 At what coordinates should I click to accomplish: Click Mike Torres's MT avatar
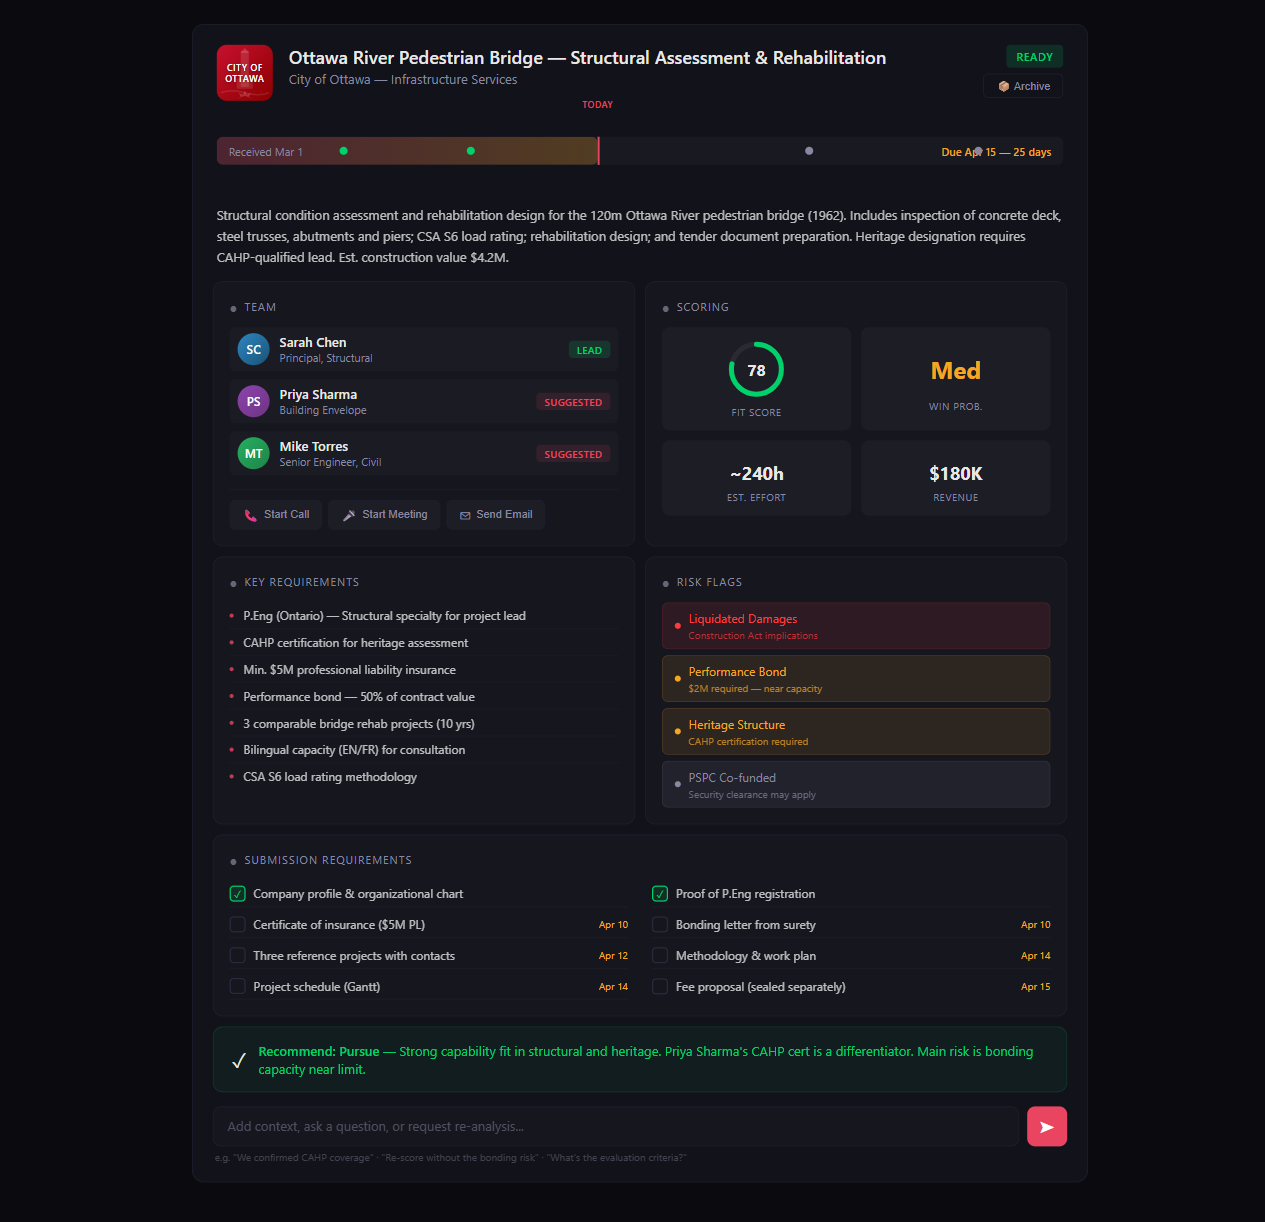[254, 454]
